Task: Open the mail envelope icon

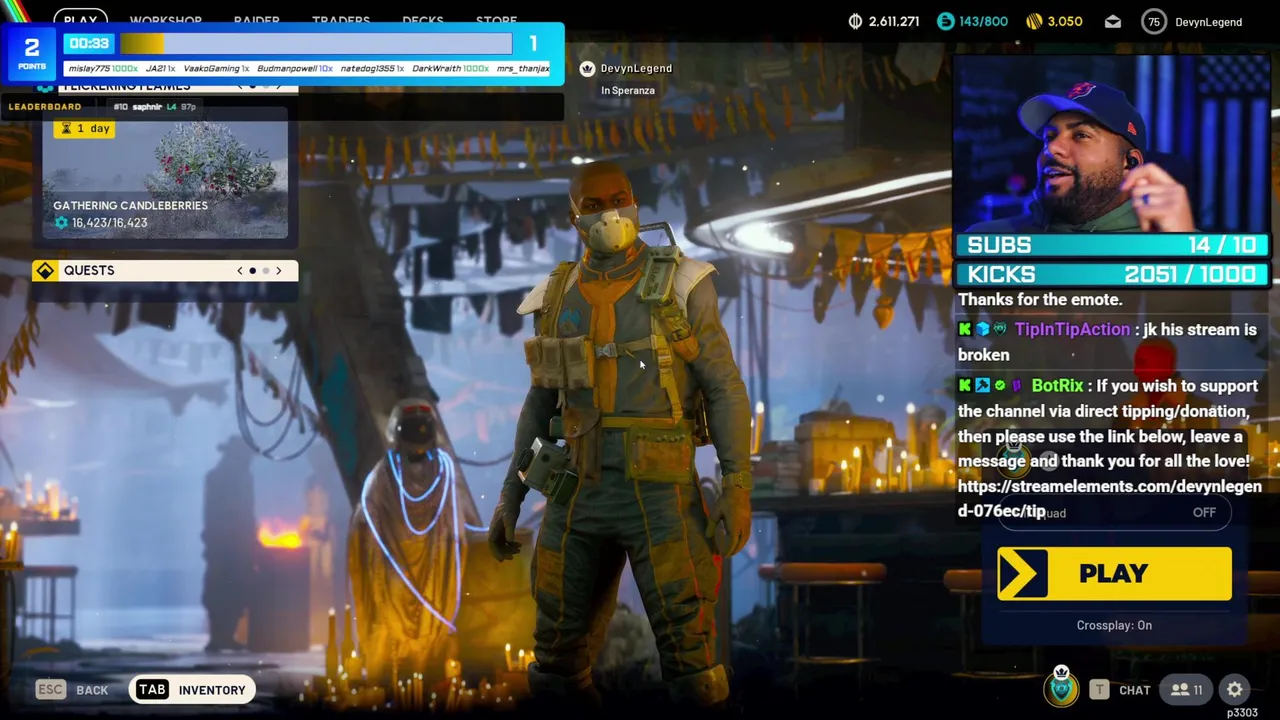Action: coord(1113,22)
